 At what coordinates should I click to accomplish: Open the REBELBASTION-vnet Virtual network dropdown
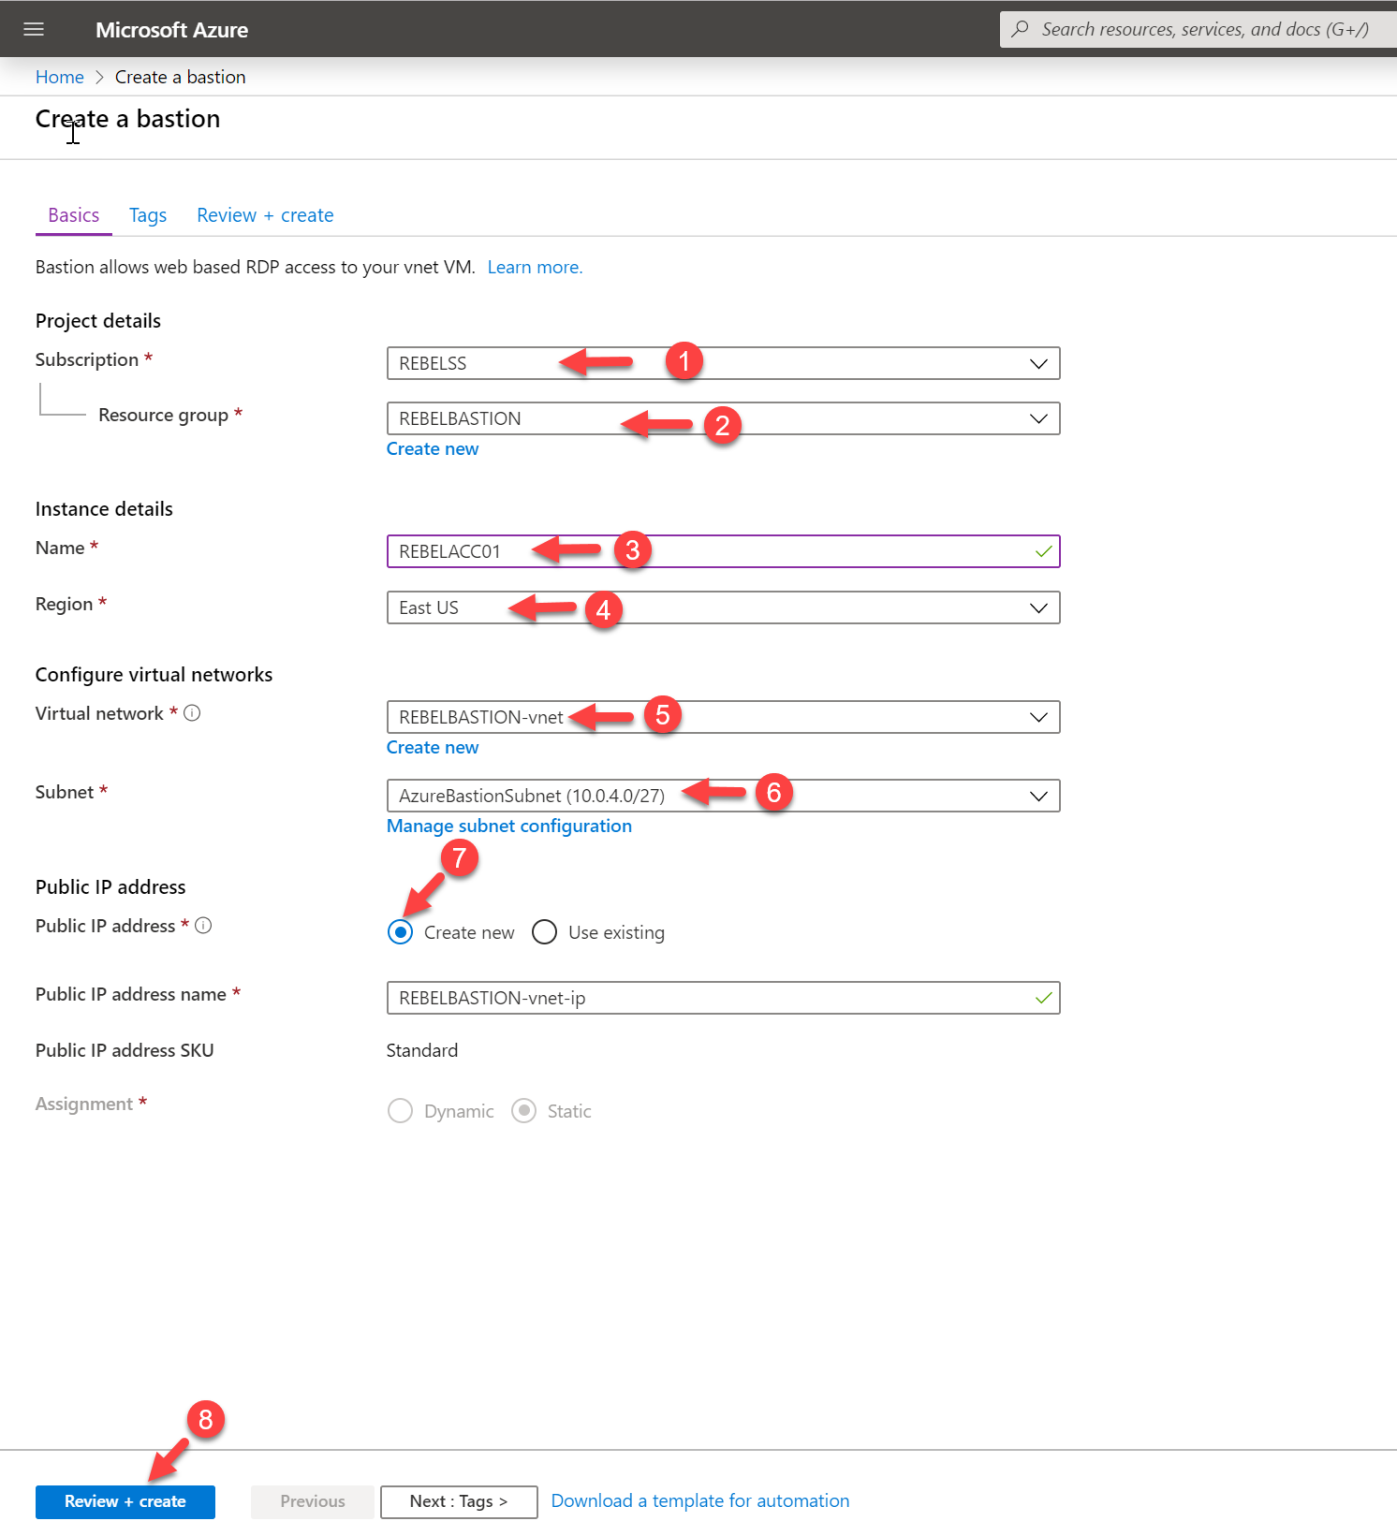pos(1038,717)
